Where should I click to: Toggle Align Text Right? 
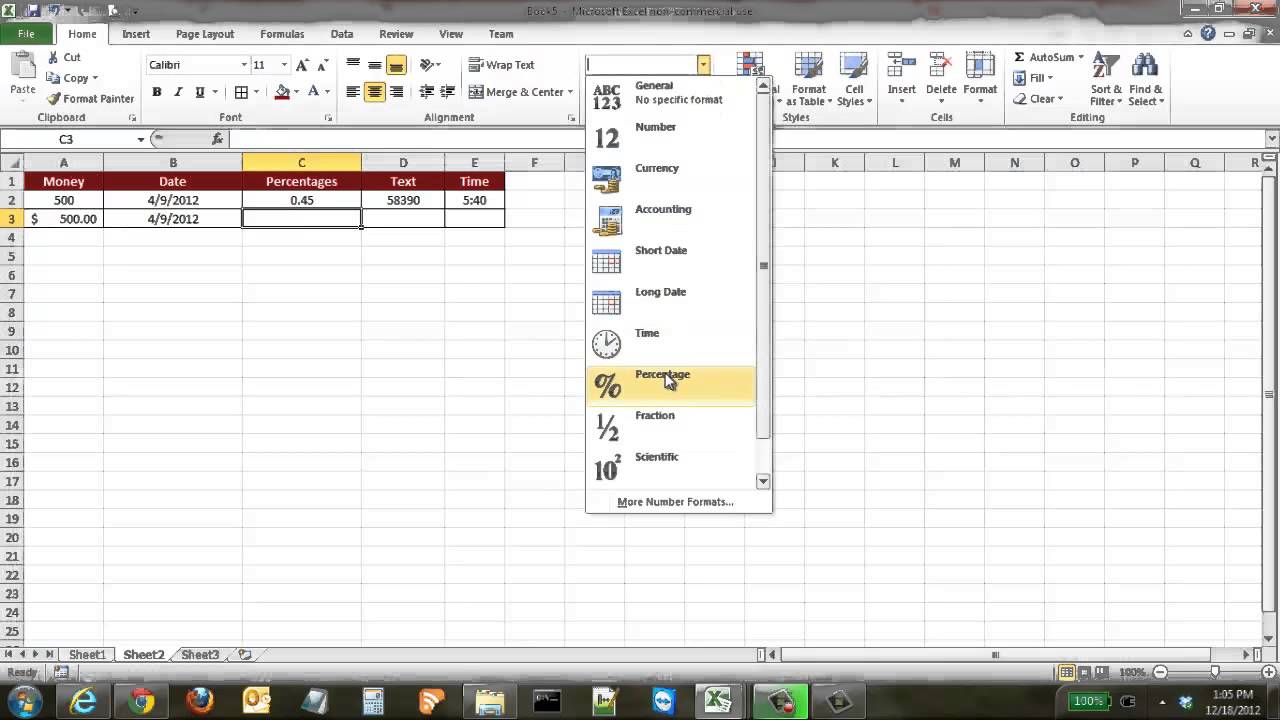[x=396, y=92]
